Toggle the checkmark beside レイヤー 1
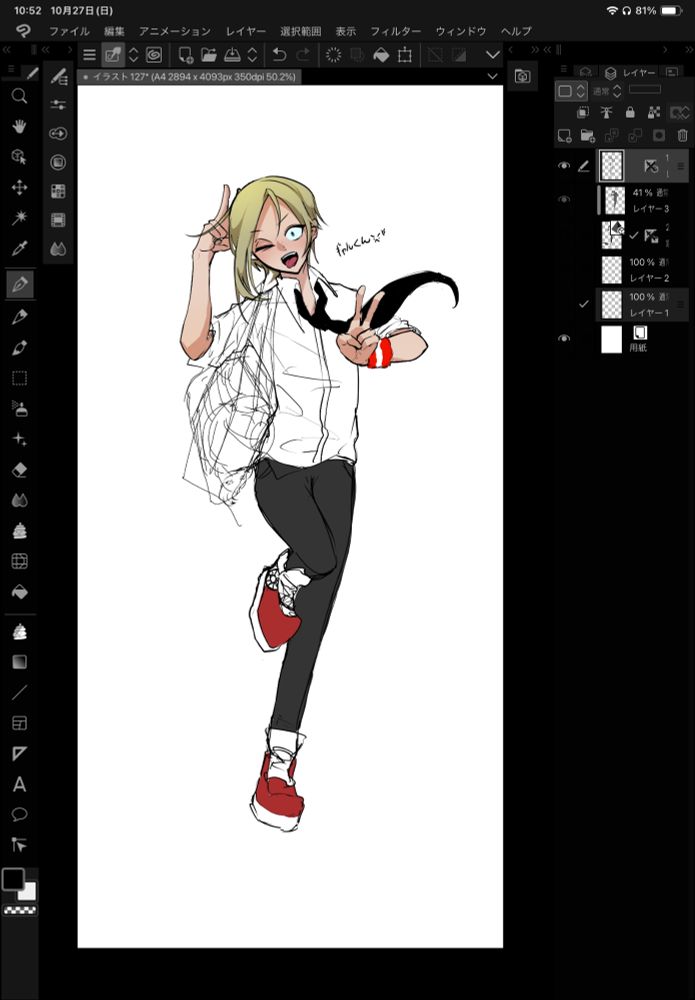The height and width of the screenshot is (1000, 695). click(x=583, y=305)
